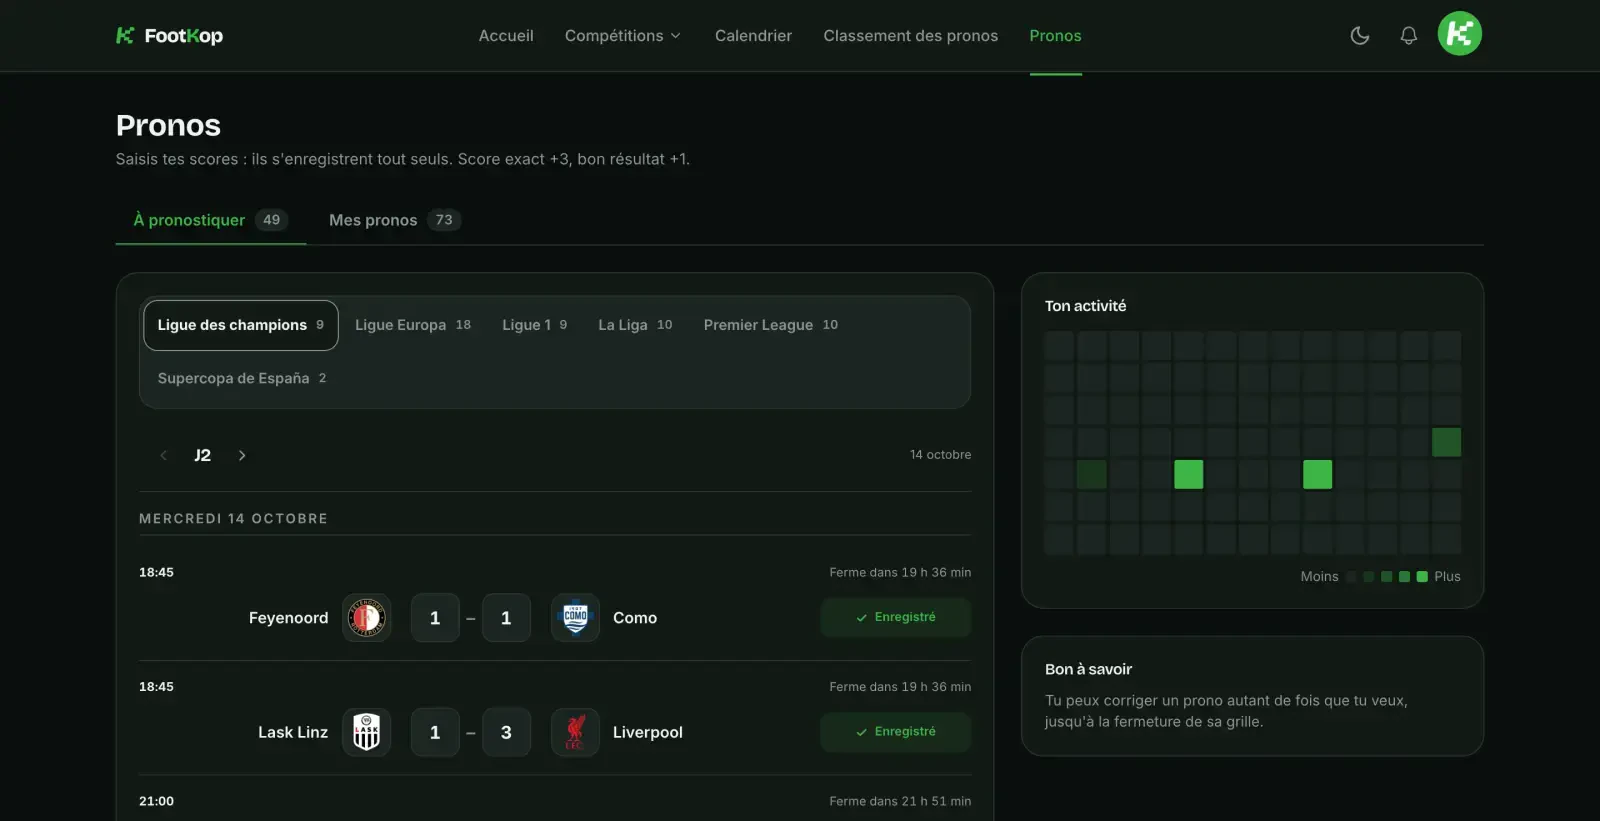The width and height of the screenshot is (1600, 821).
Task: Click the brightest legend square near Plus
Action: (1422, 577)
